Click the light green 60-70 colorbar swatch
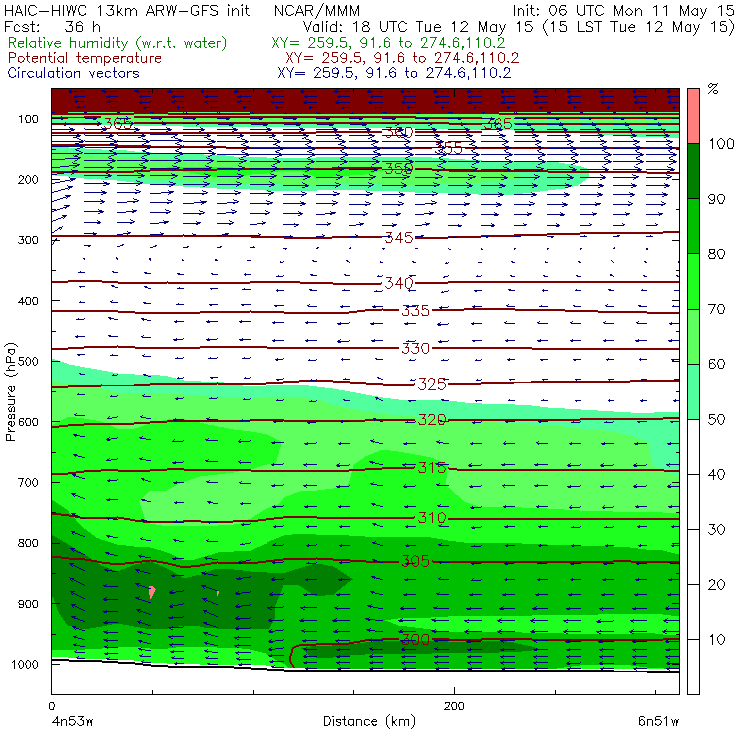Screen dimensions: 740x740 tap(693, 336)
